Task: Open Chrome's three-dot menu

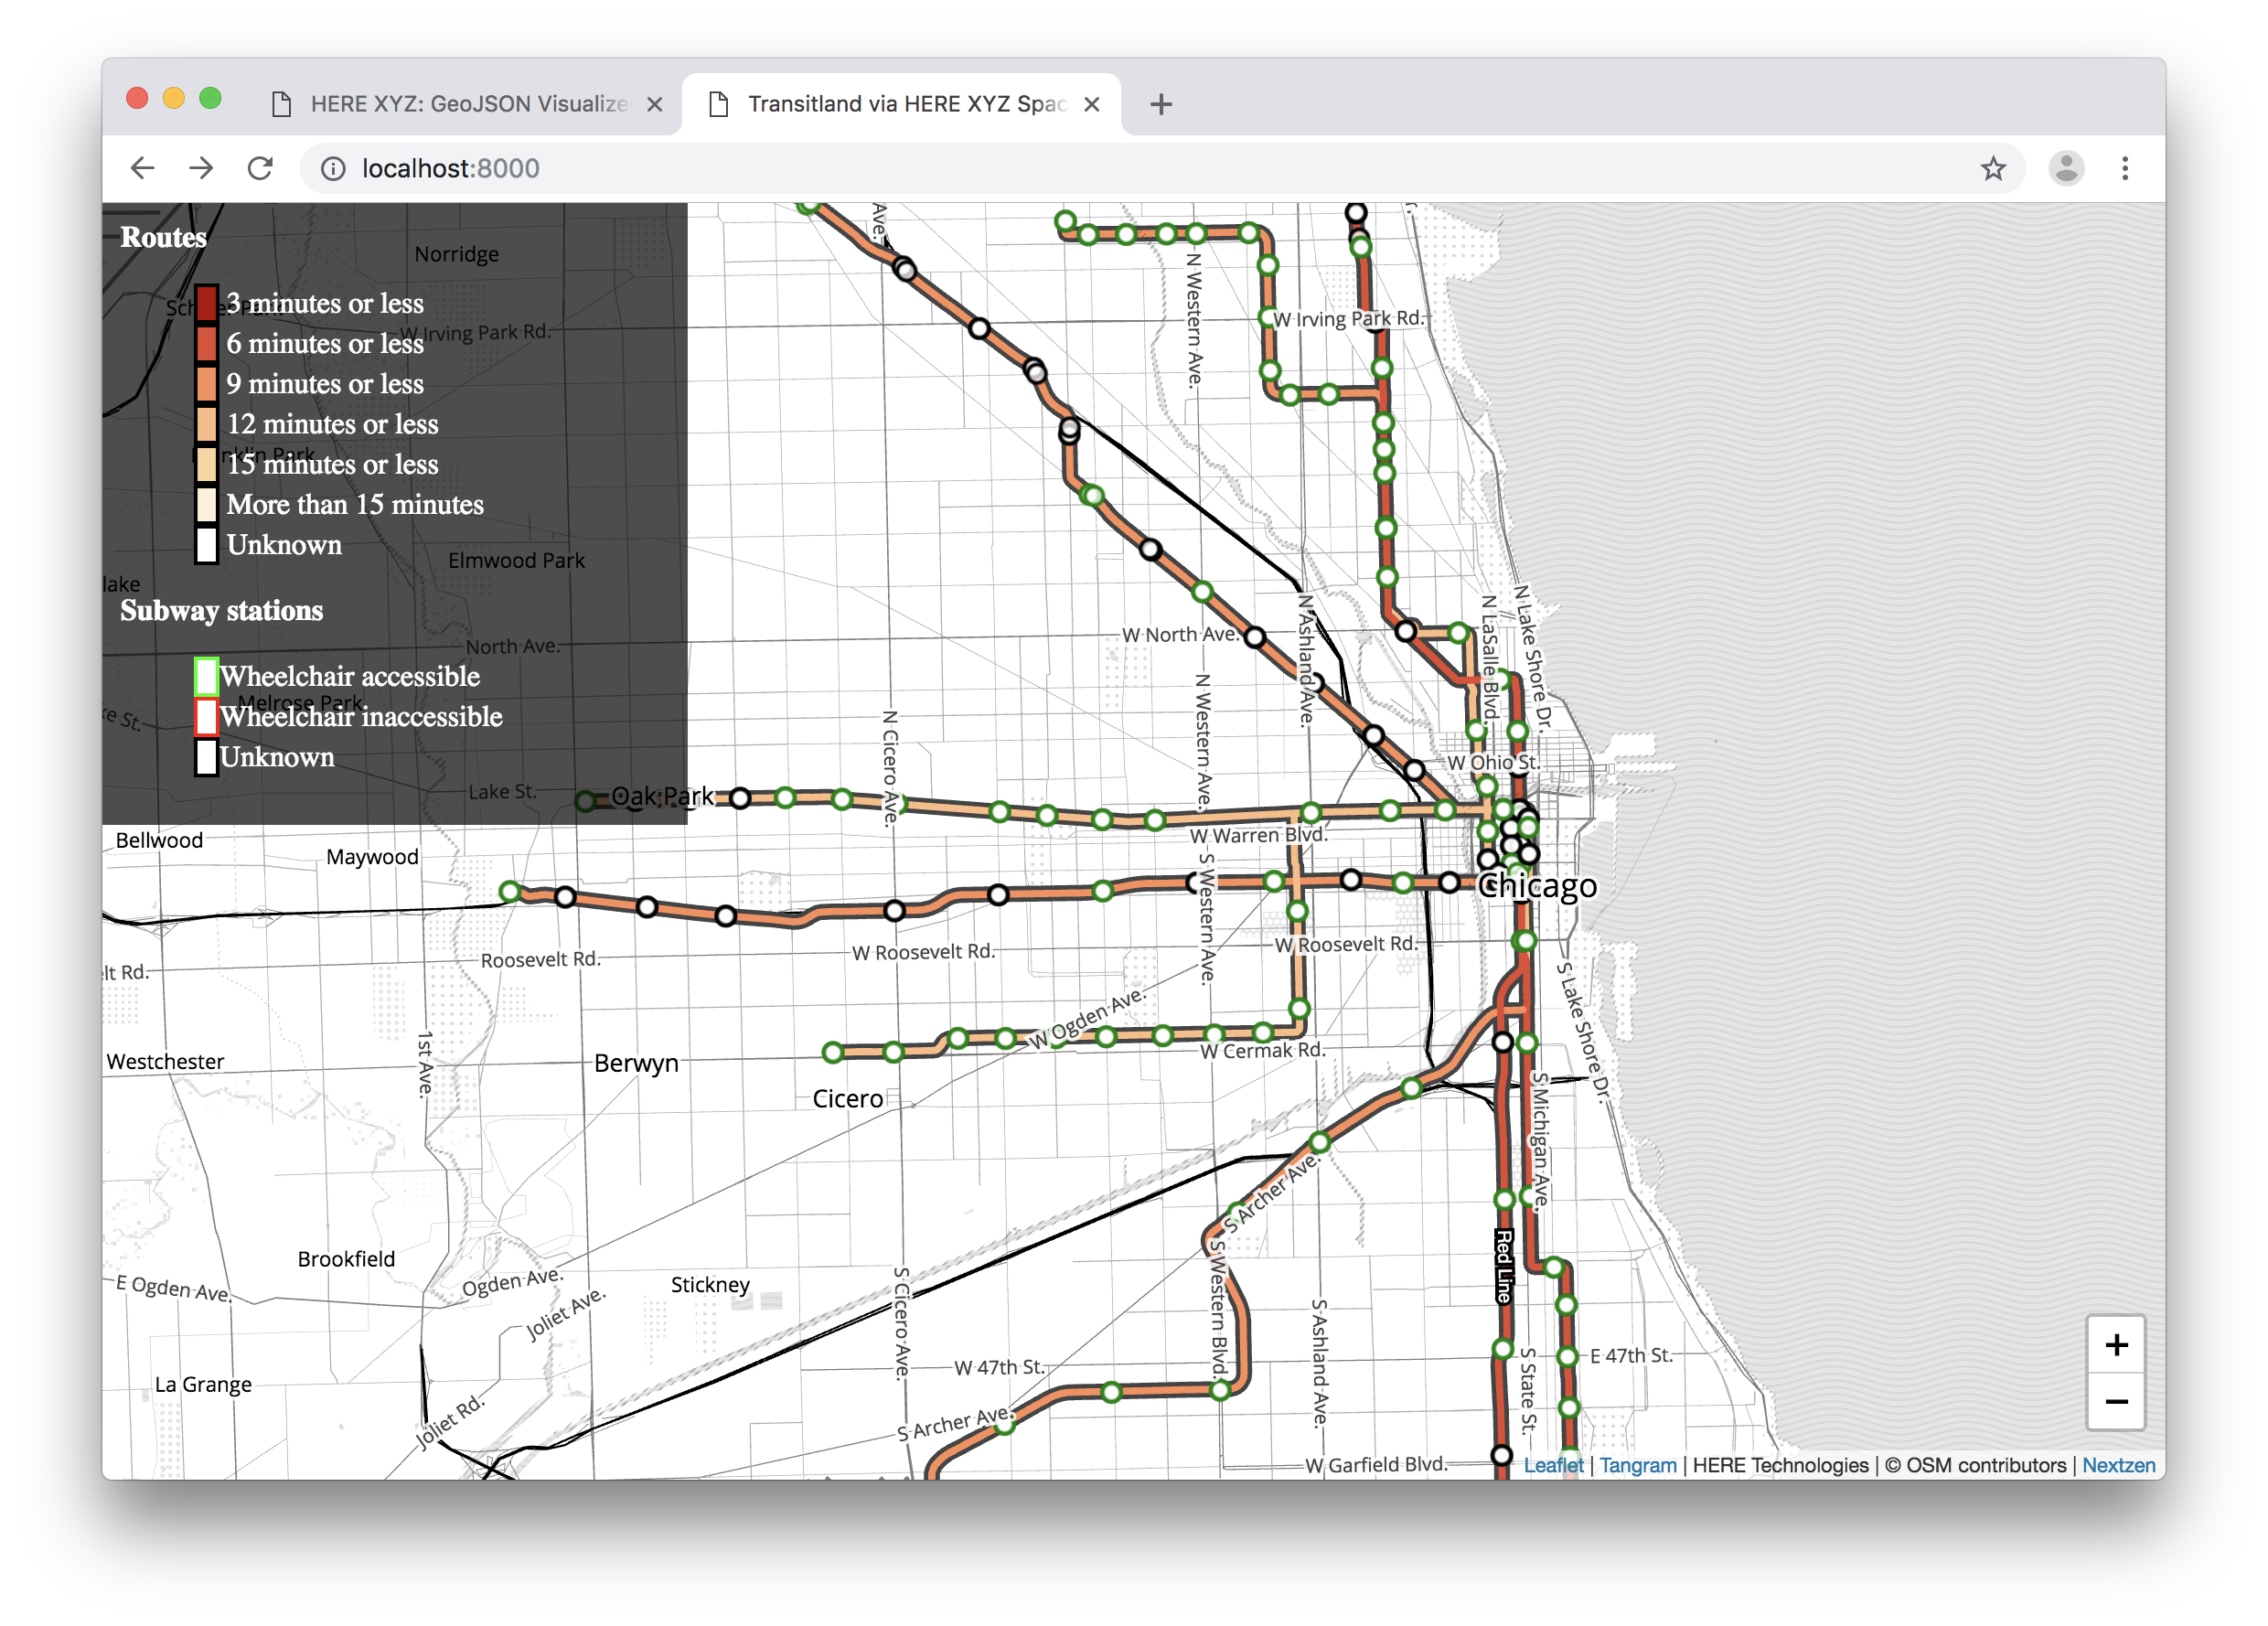Action: click(x=2125, y=168)
